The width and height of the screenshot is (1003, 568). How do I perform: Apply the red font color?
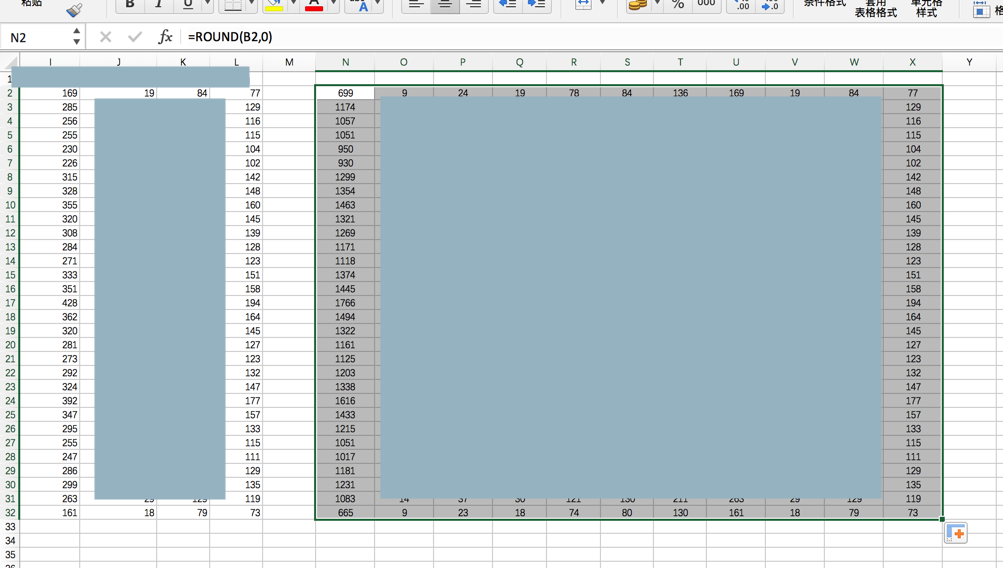point(314,4)
